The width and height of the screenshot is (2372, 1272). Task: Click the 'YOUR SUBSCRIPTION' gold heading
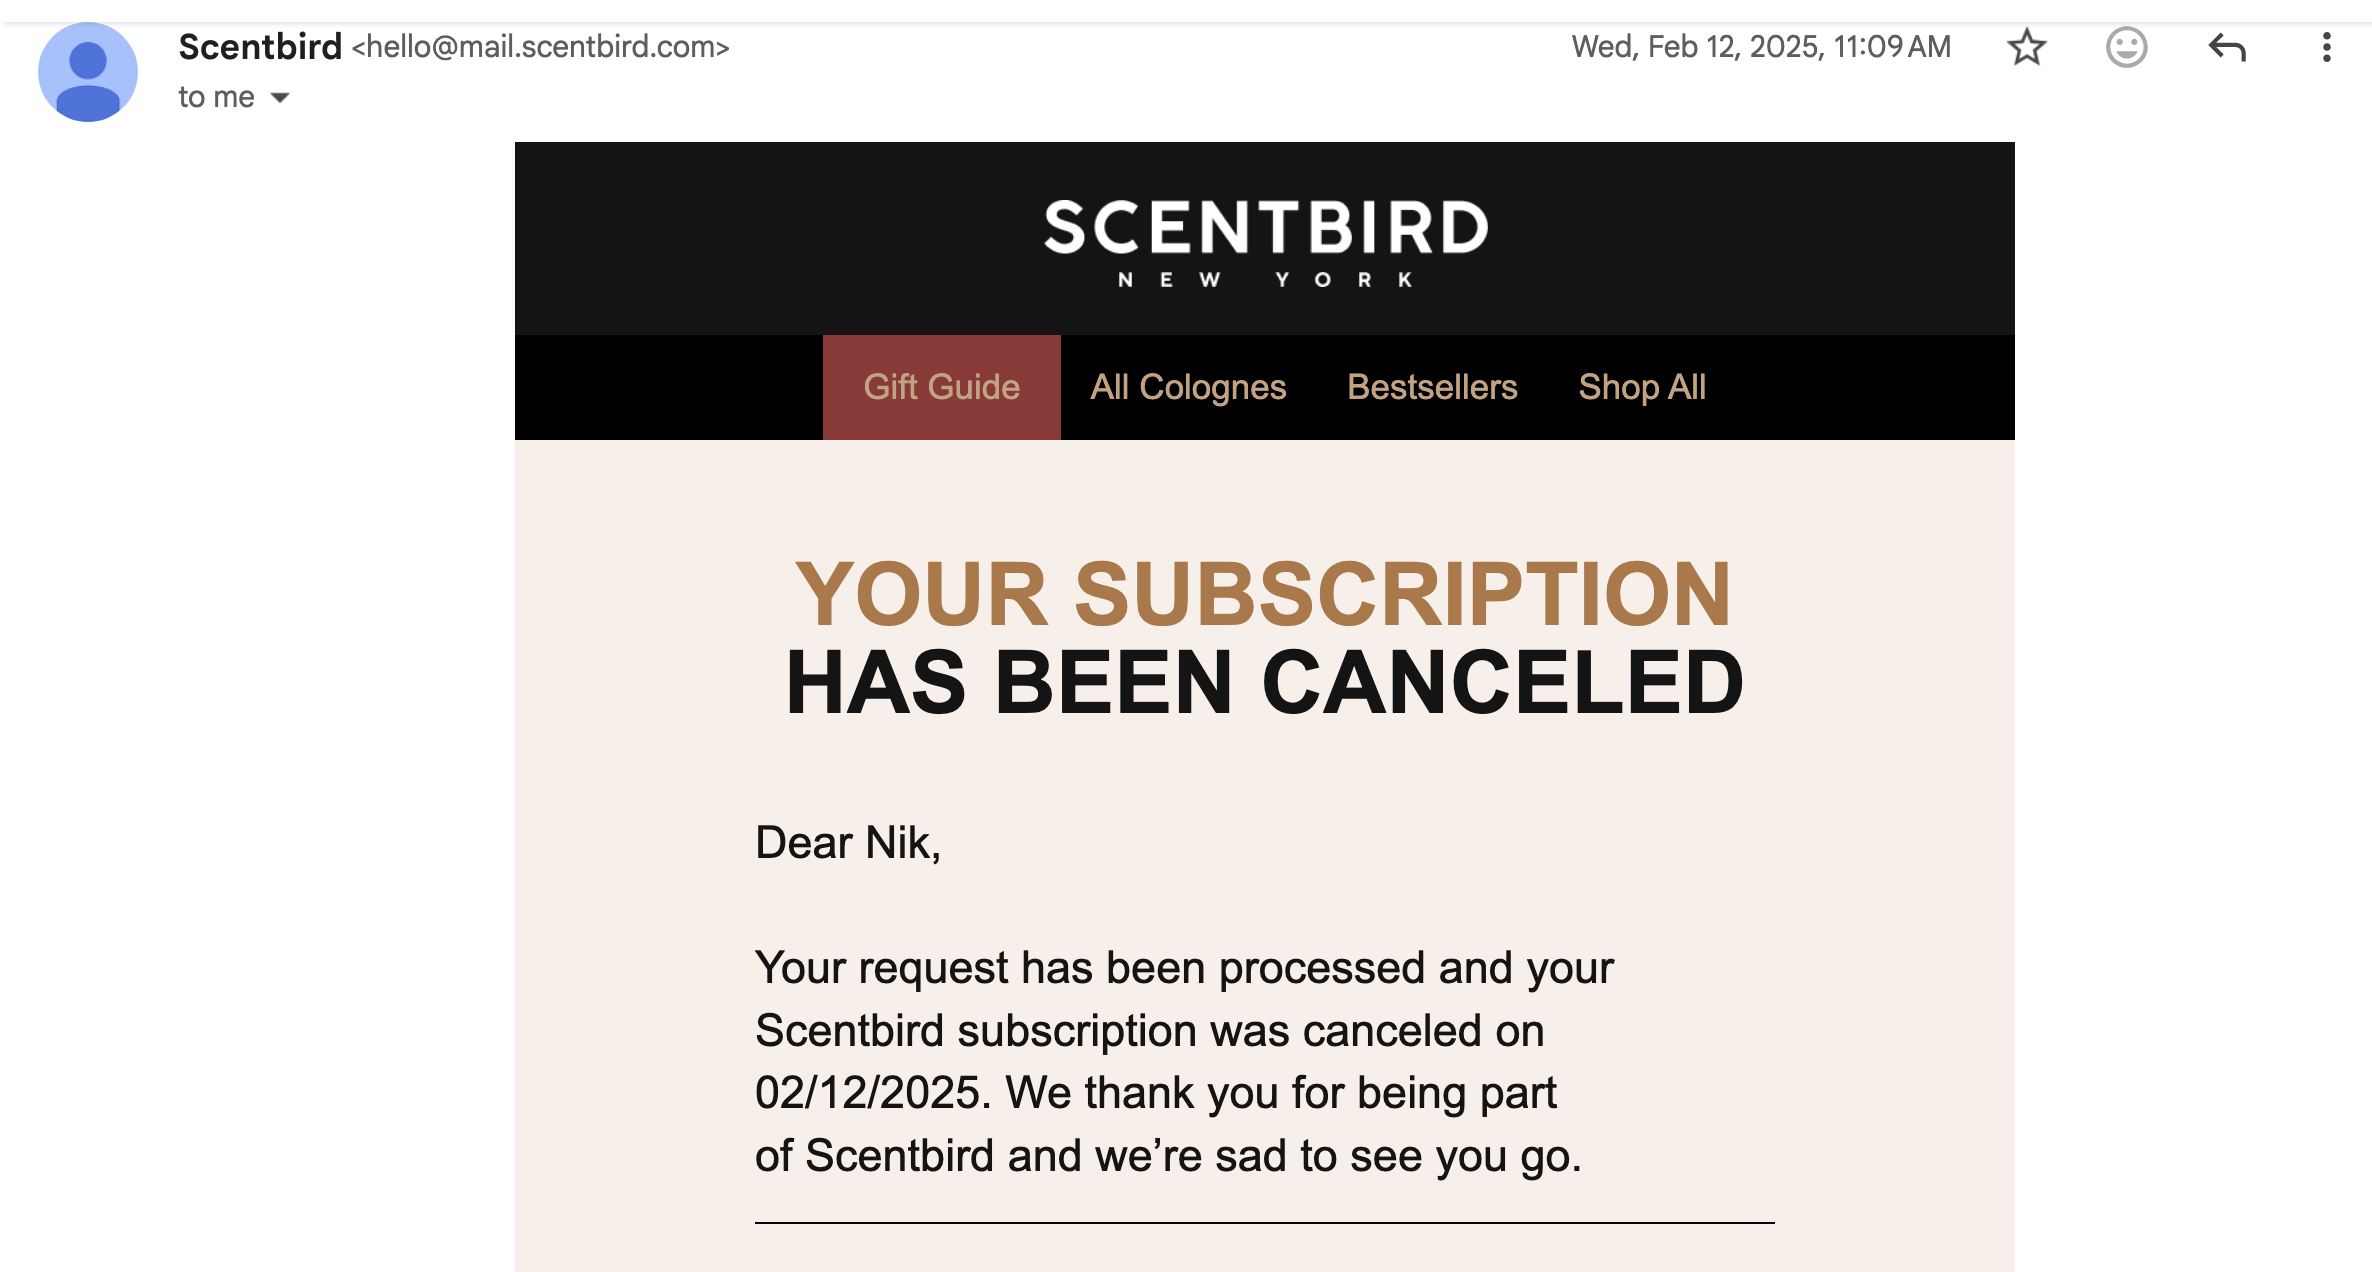pos(1262,594)
